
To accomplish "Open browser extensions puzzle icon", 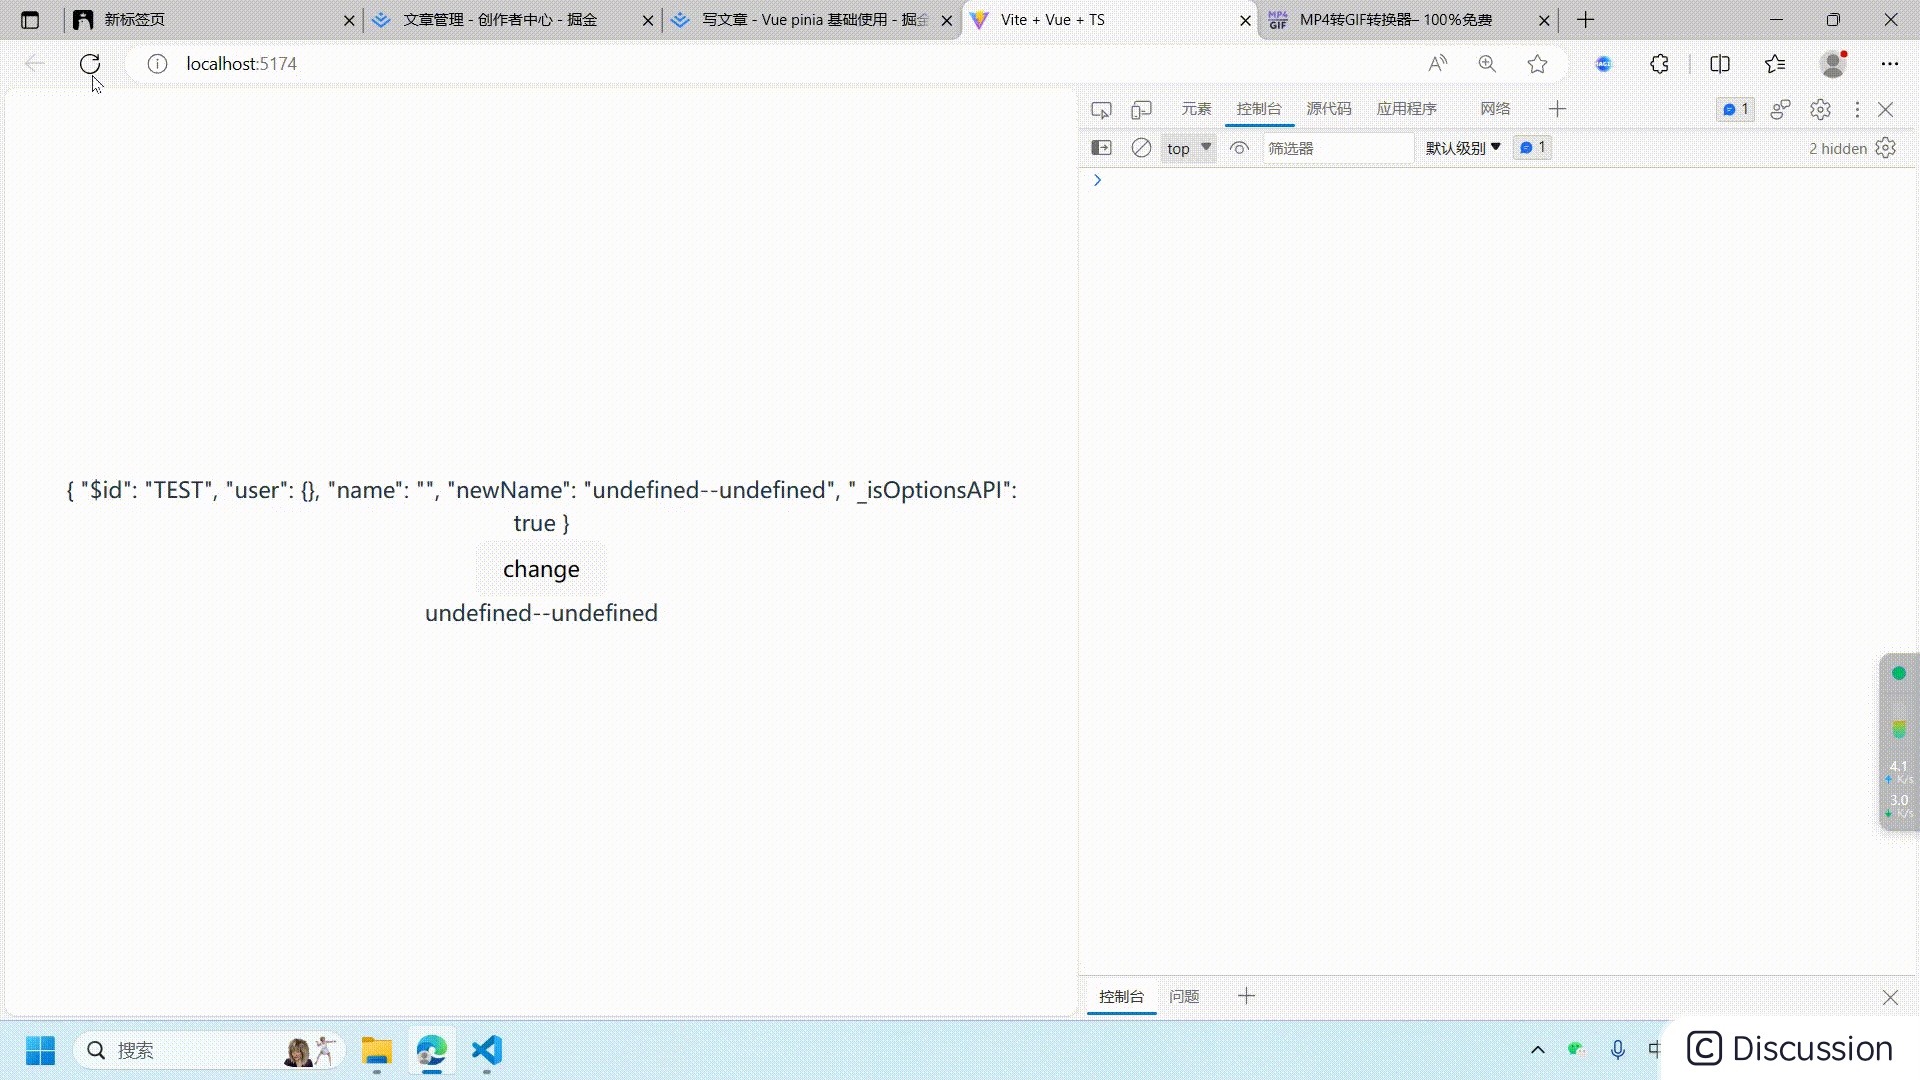I will pos(1659,64).
